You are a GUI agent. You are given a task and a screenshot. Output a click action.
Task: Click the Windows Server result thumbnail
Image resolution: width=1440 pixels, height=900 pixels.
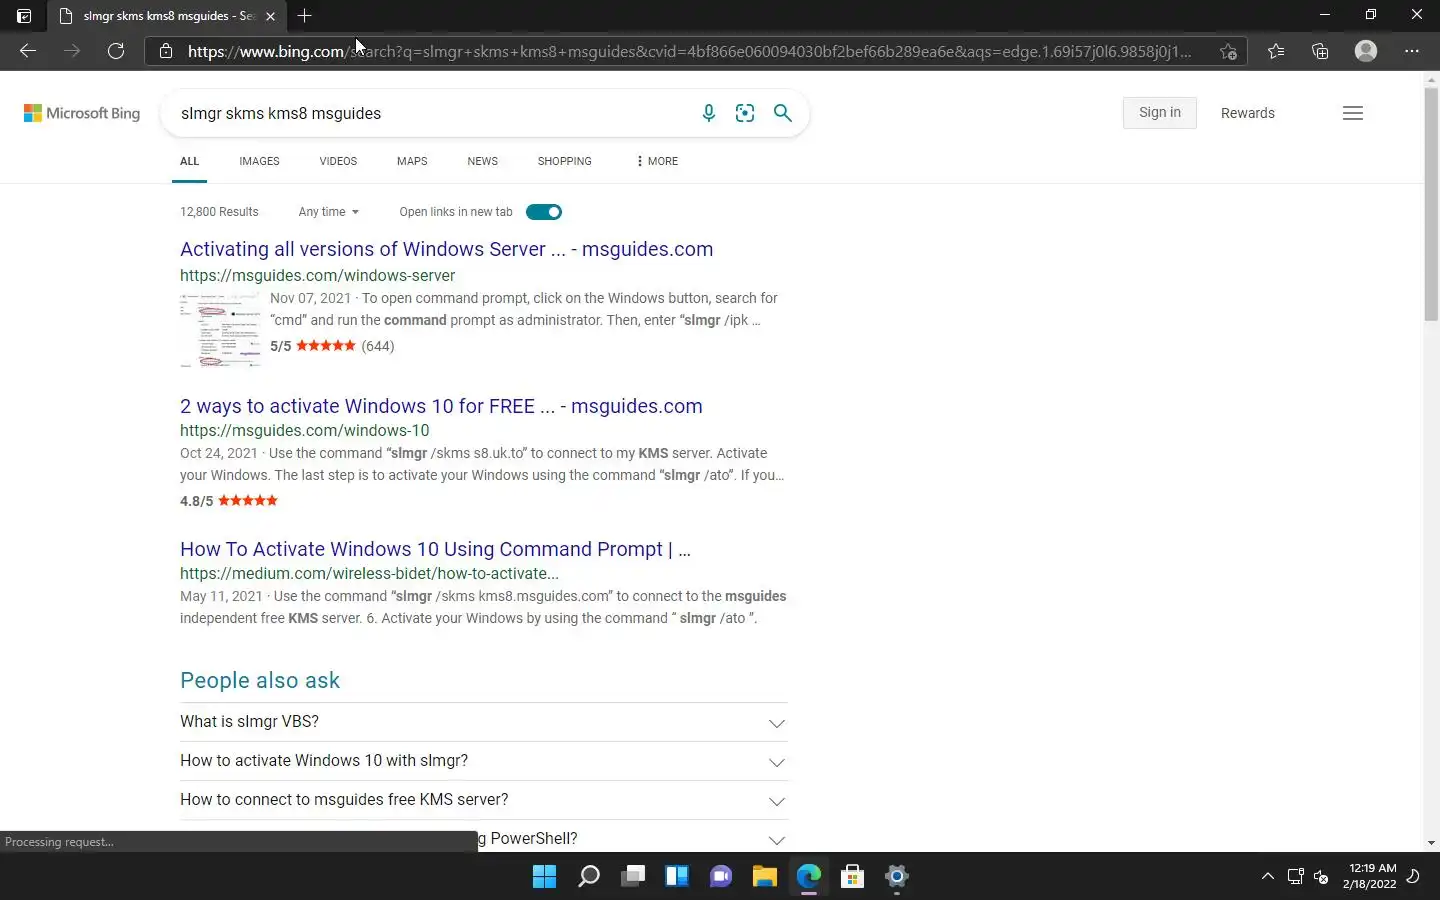click(220, 330)
